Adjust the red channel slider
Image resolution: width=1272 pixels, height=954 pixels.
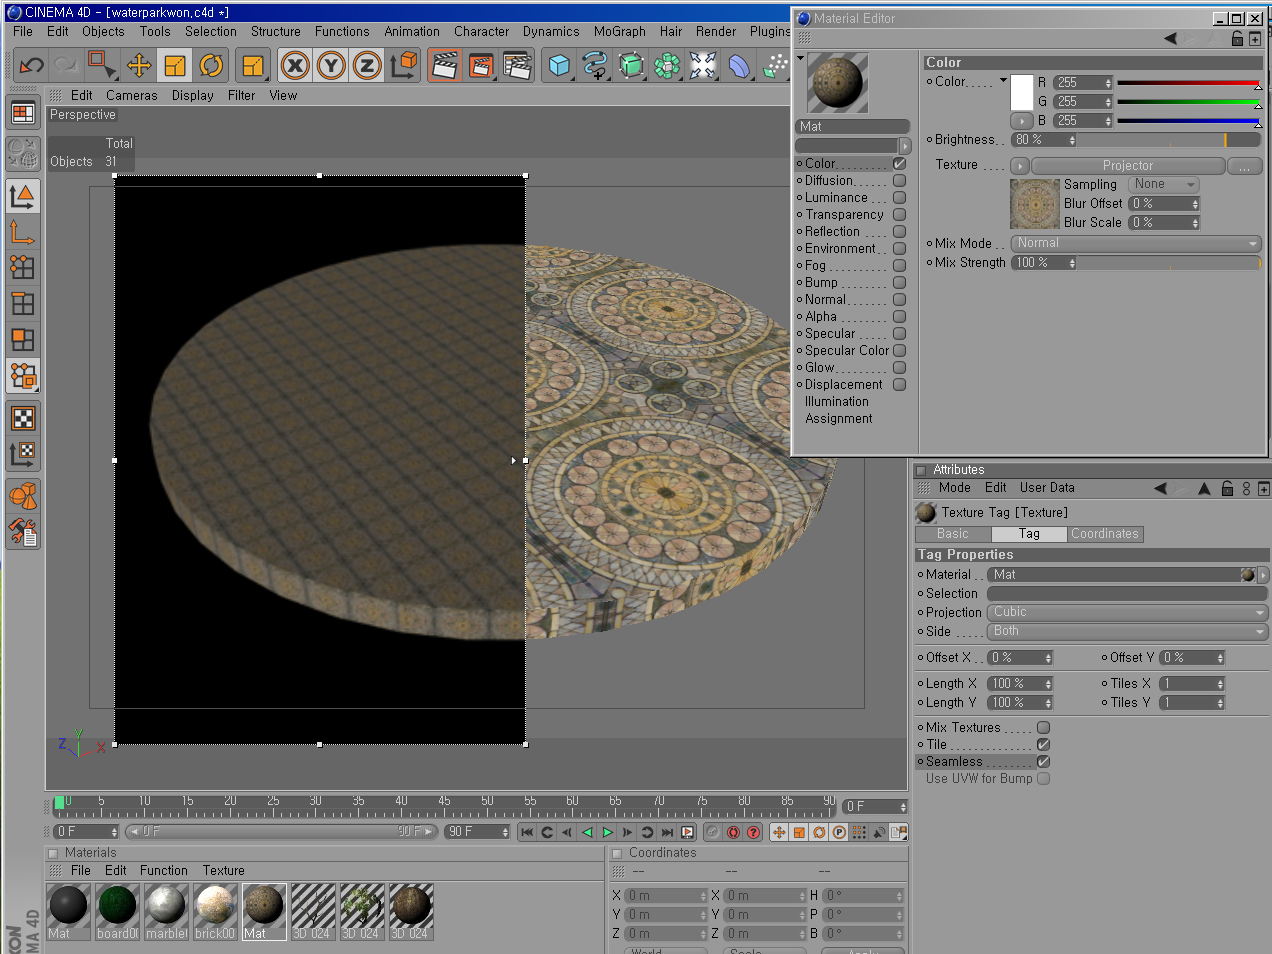point(1189,83)
